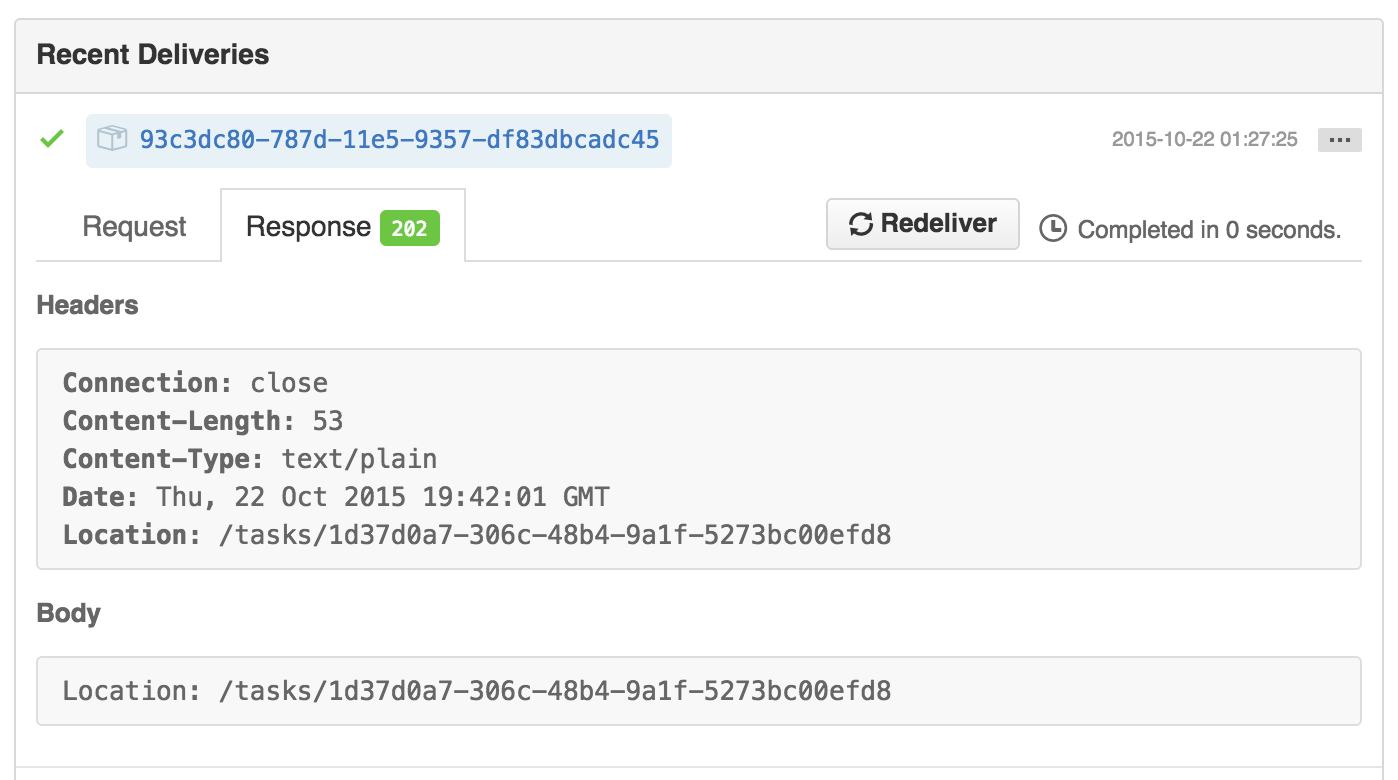1398x780 pixels.
Task: Click the circular arrows icon in Redeliver
Action: tap(861, 224)
